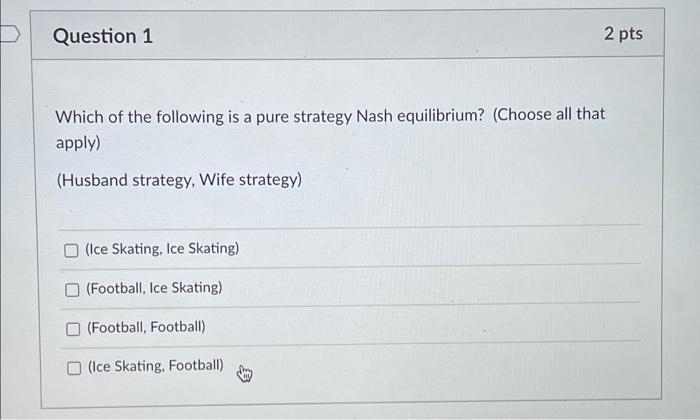This screenshot has width=700, height=420.
Task: Pick the (Football, Football) answer label
Action: pyautogui.click(x=146, y=327)
